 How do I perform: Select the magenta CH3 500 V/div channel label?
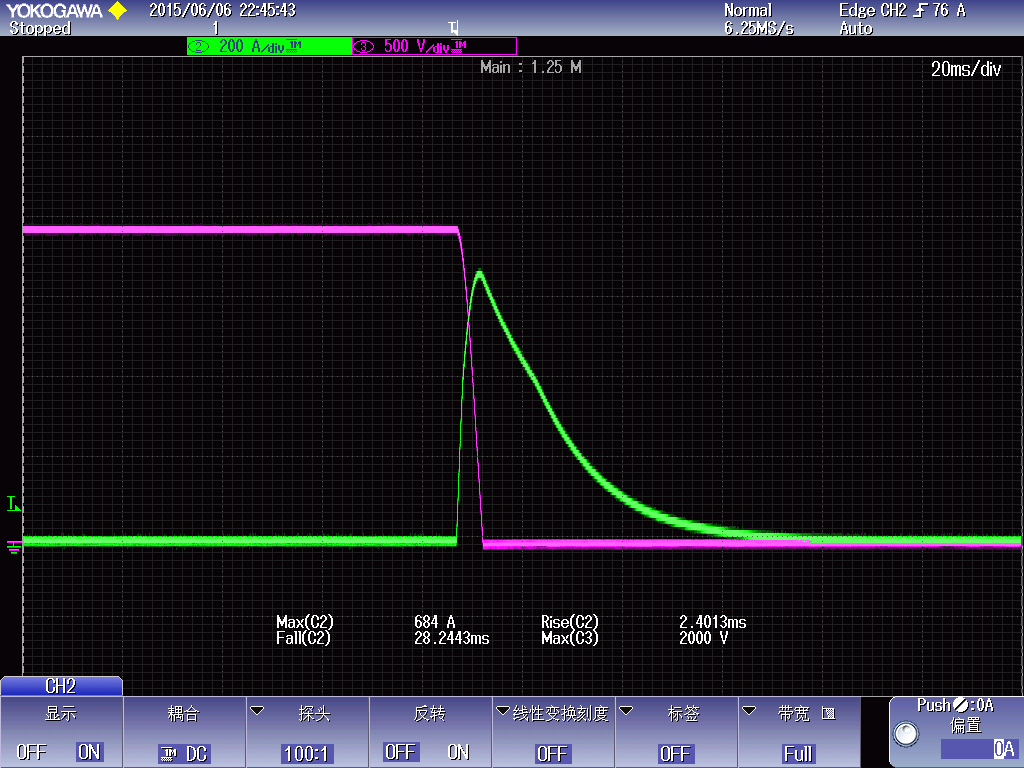coord(434,46)
